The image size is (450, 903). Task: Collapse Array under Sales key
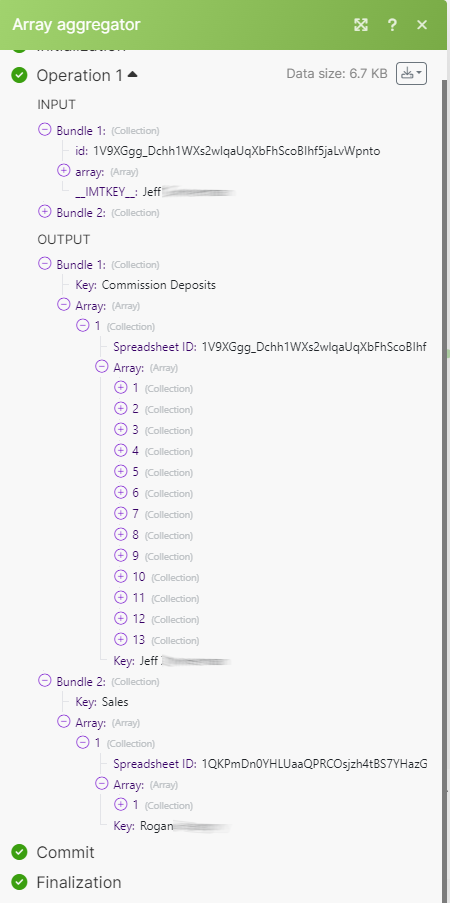[x=63, y=722]
